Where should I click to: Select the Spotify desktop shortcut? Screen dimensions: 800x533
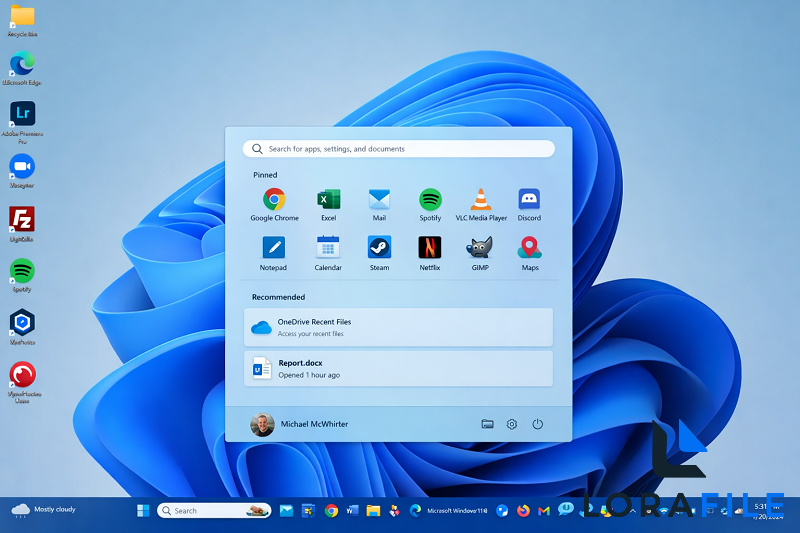coord(22,275)
